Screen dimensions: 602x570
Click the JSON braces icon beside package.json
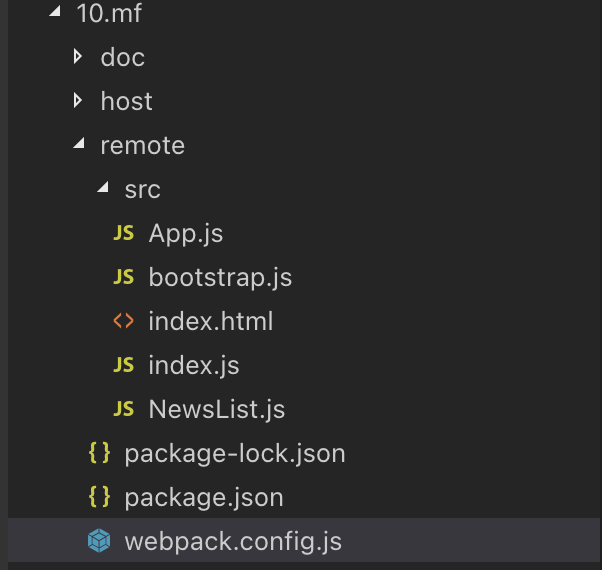pyautogui.click(x=99, y=497)
